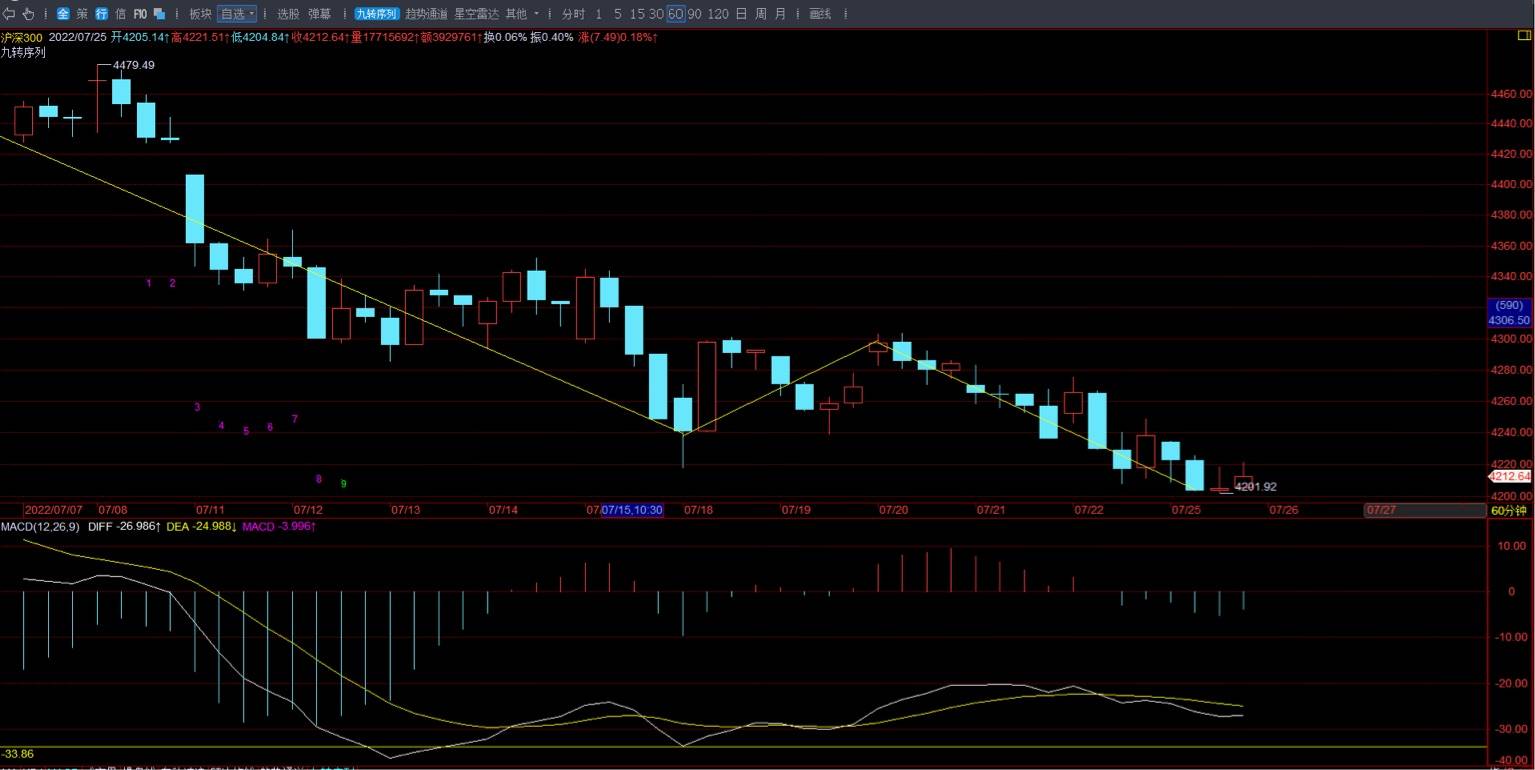Screen dimensions: 1535x770
Task: Click the 07/25 date label
Action: [x=1186, y=510]
